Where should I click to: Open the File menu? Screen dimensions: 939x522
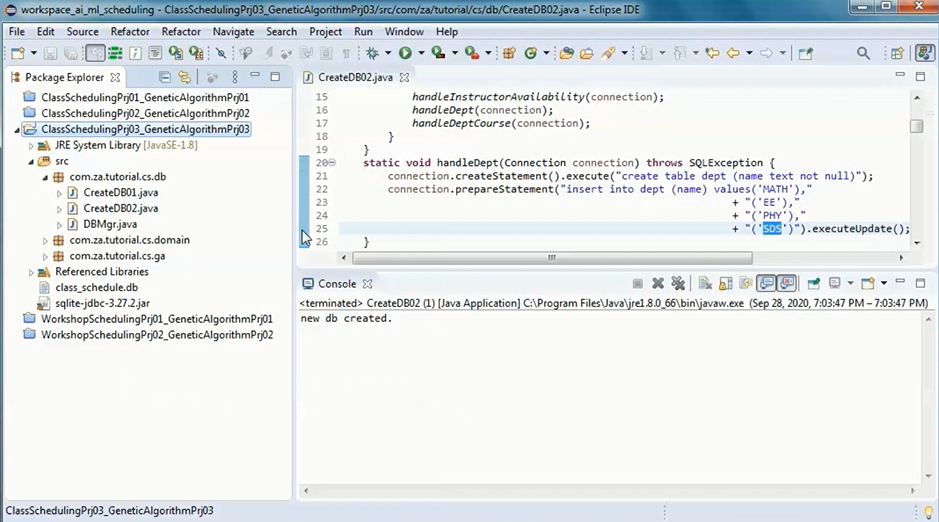[x=17, y=32]
